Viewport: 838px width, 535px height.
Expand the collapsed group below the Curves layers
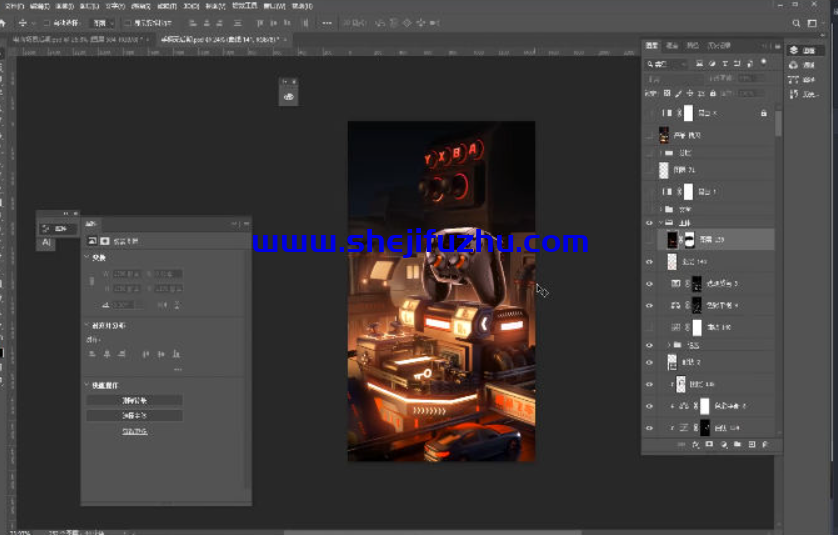tap(669, 345)
